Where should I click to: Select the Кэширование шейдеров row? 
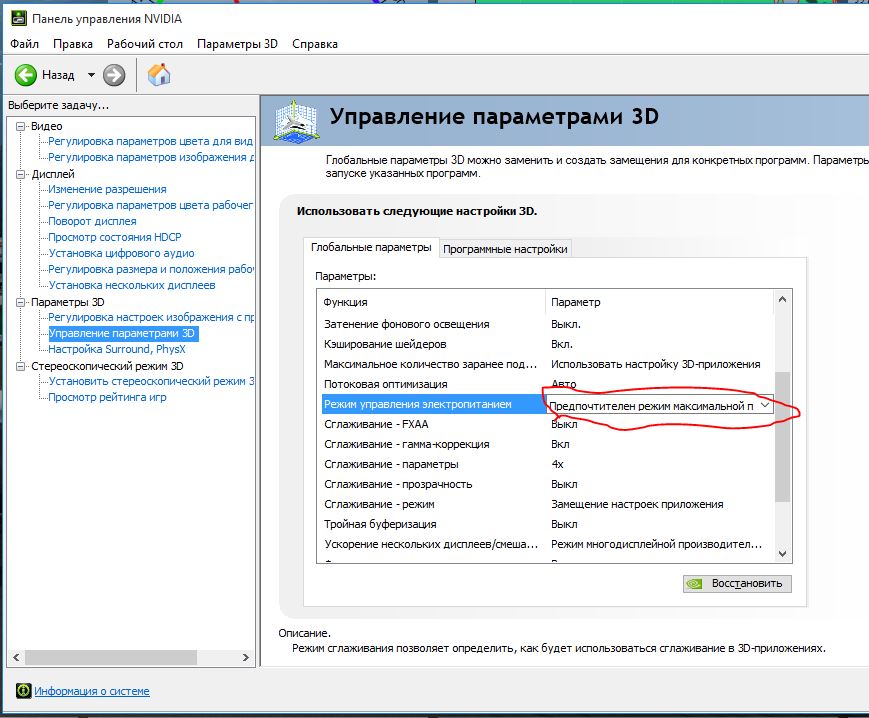point(545,344)
